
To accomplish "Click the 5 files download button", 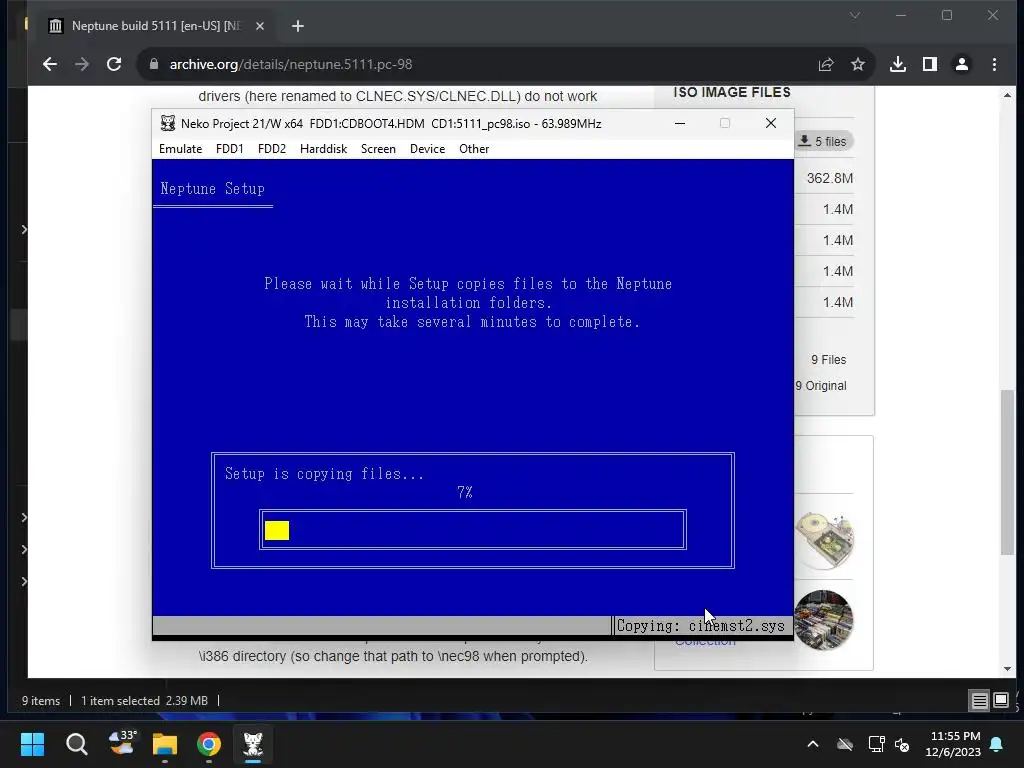I will coord(824,141).
